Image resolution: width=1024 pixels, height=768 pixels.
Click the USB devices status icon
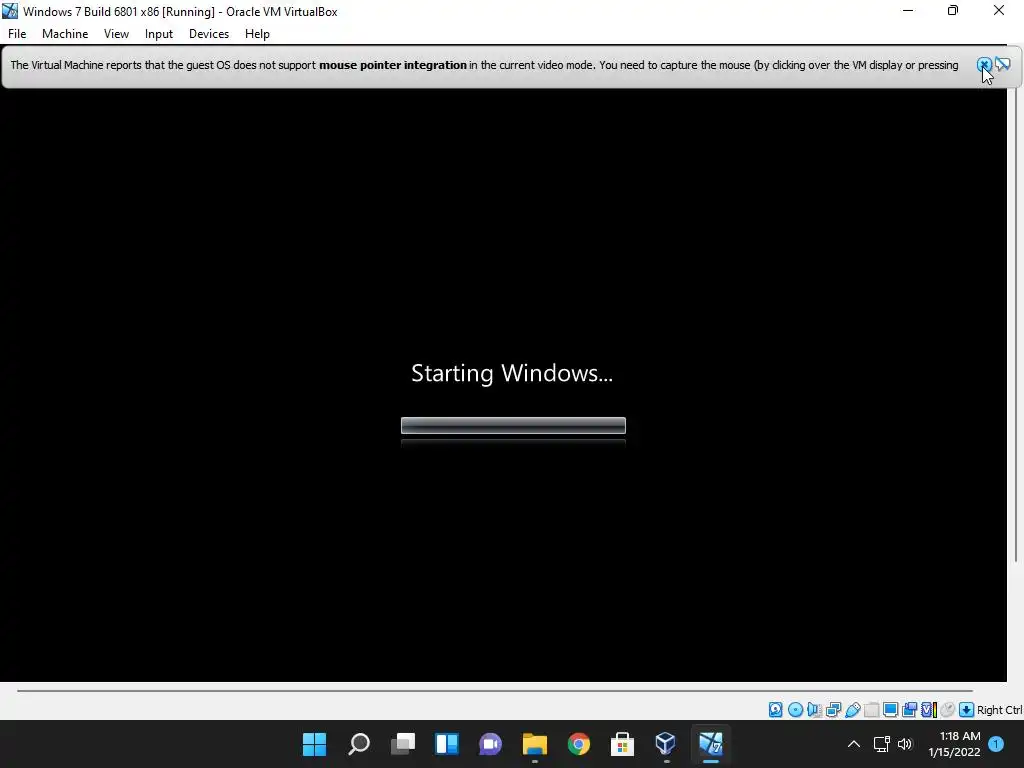coord(853,710)
